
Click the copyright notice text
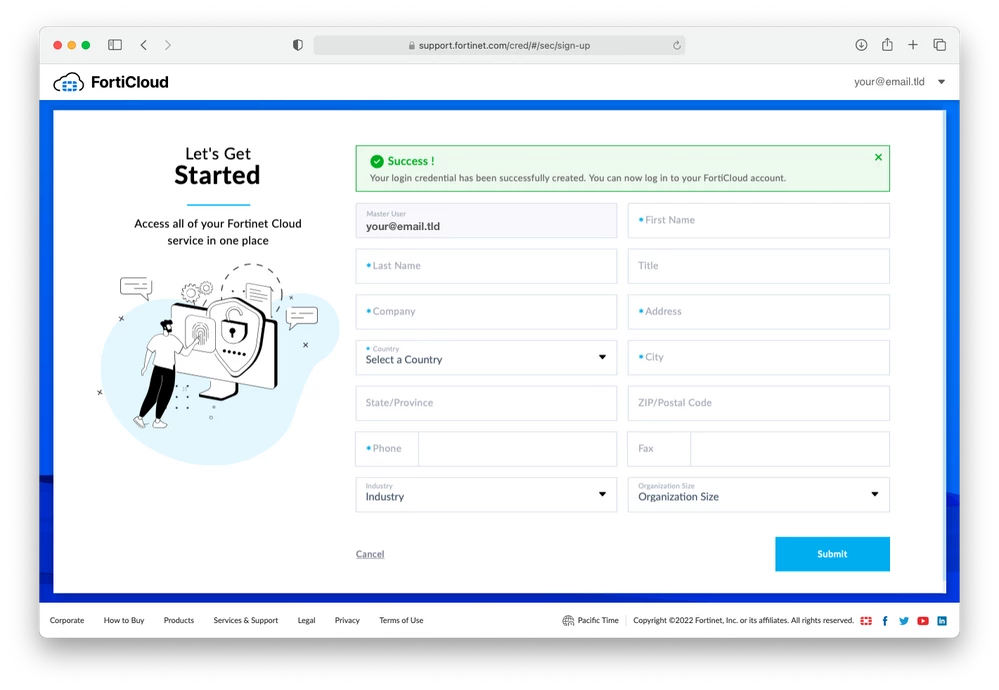pyautogui.click(x=743, y=621)
